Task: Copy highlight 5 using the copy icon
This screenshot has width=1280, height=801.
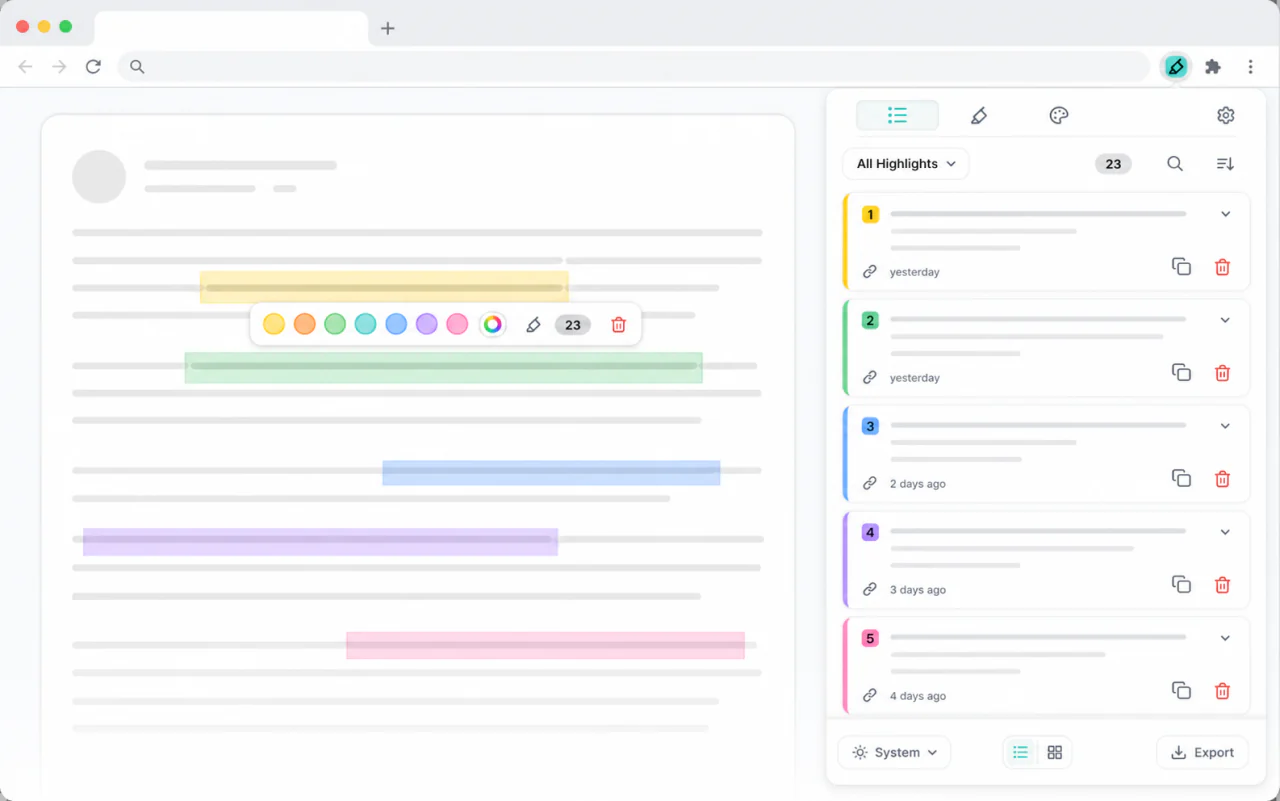Action: (x=1181, y=691)
